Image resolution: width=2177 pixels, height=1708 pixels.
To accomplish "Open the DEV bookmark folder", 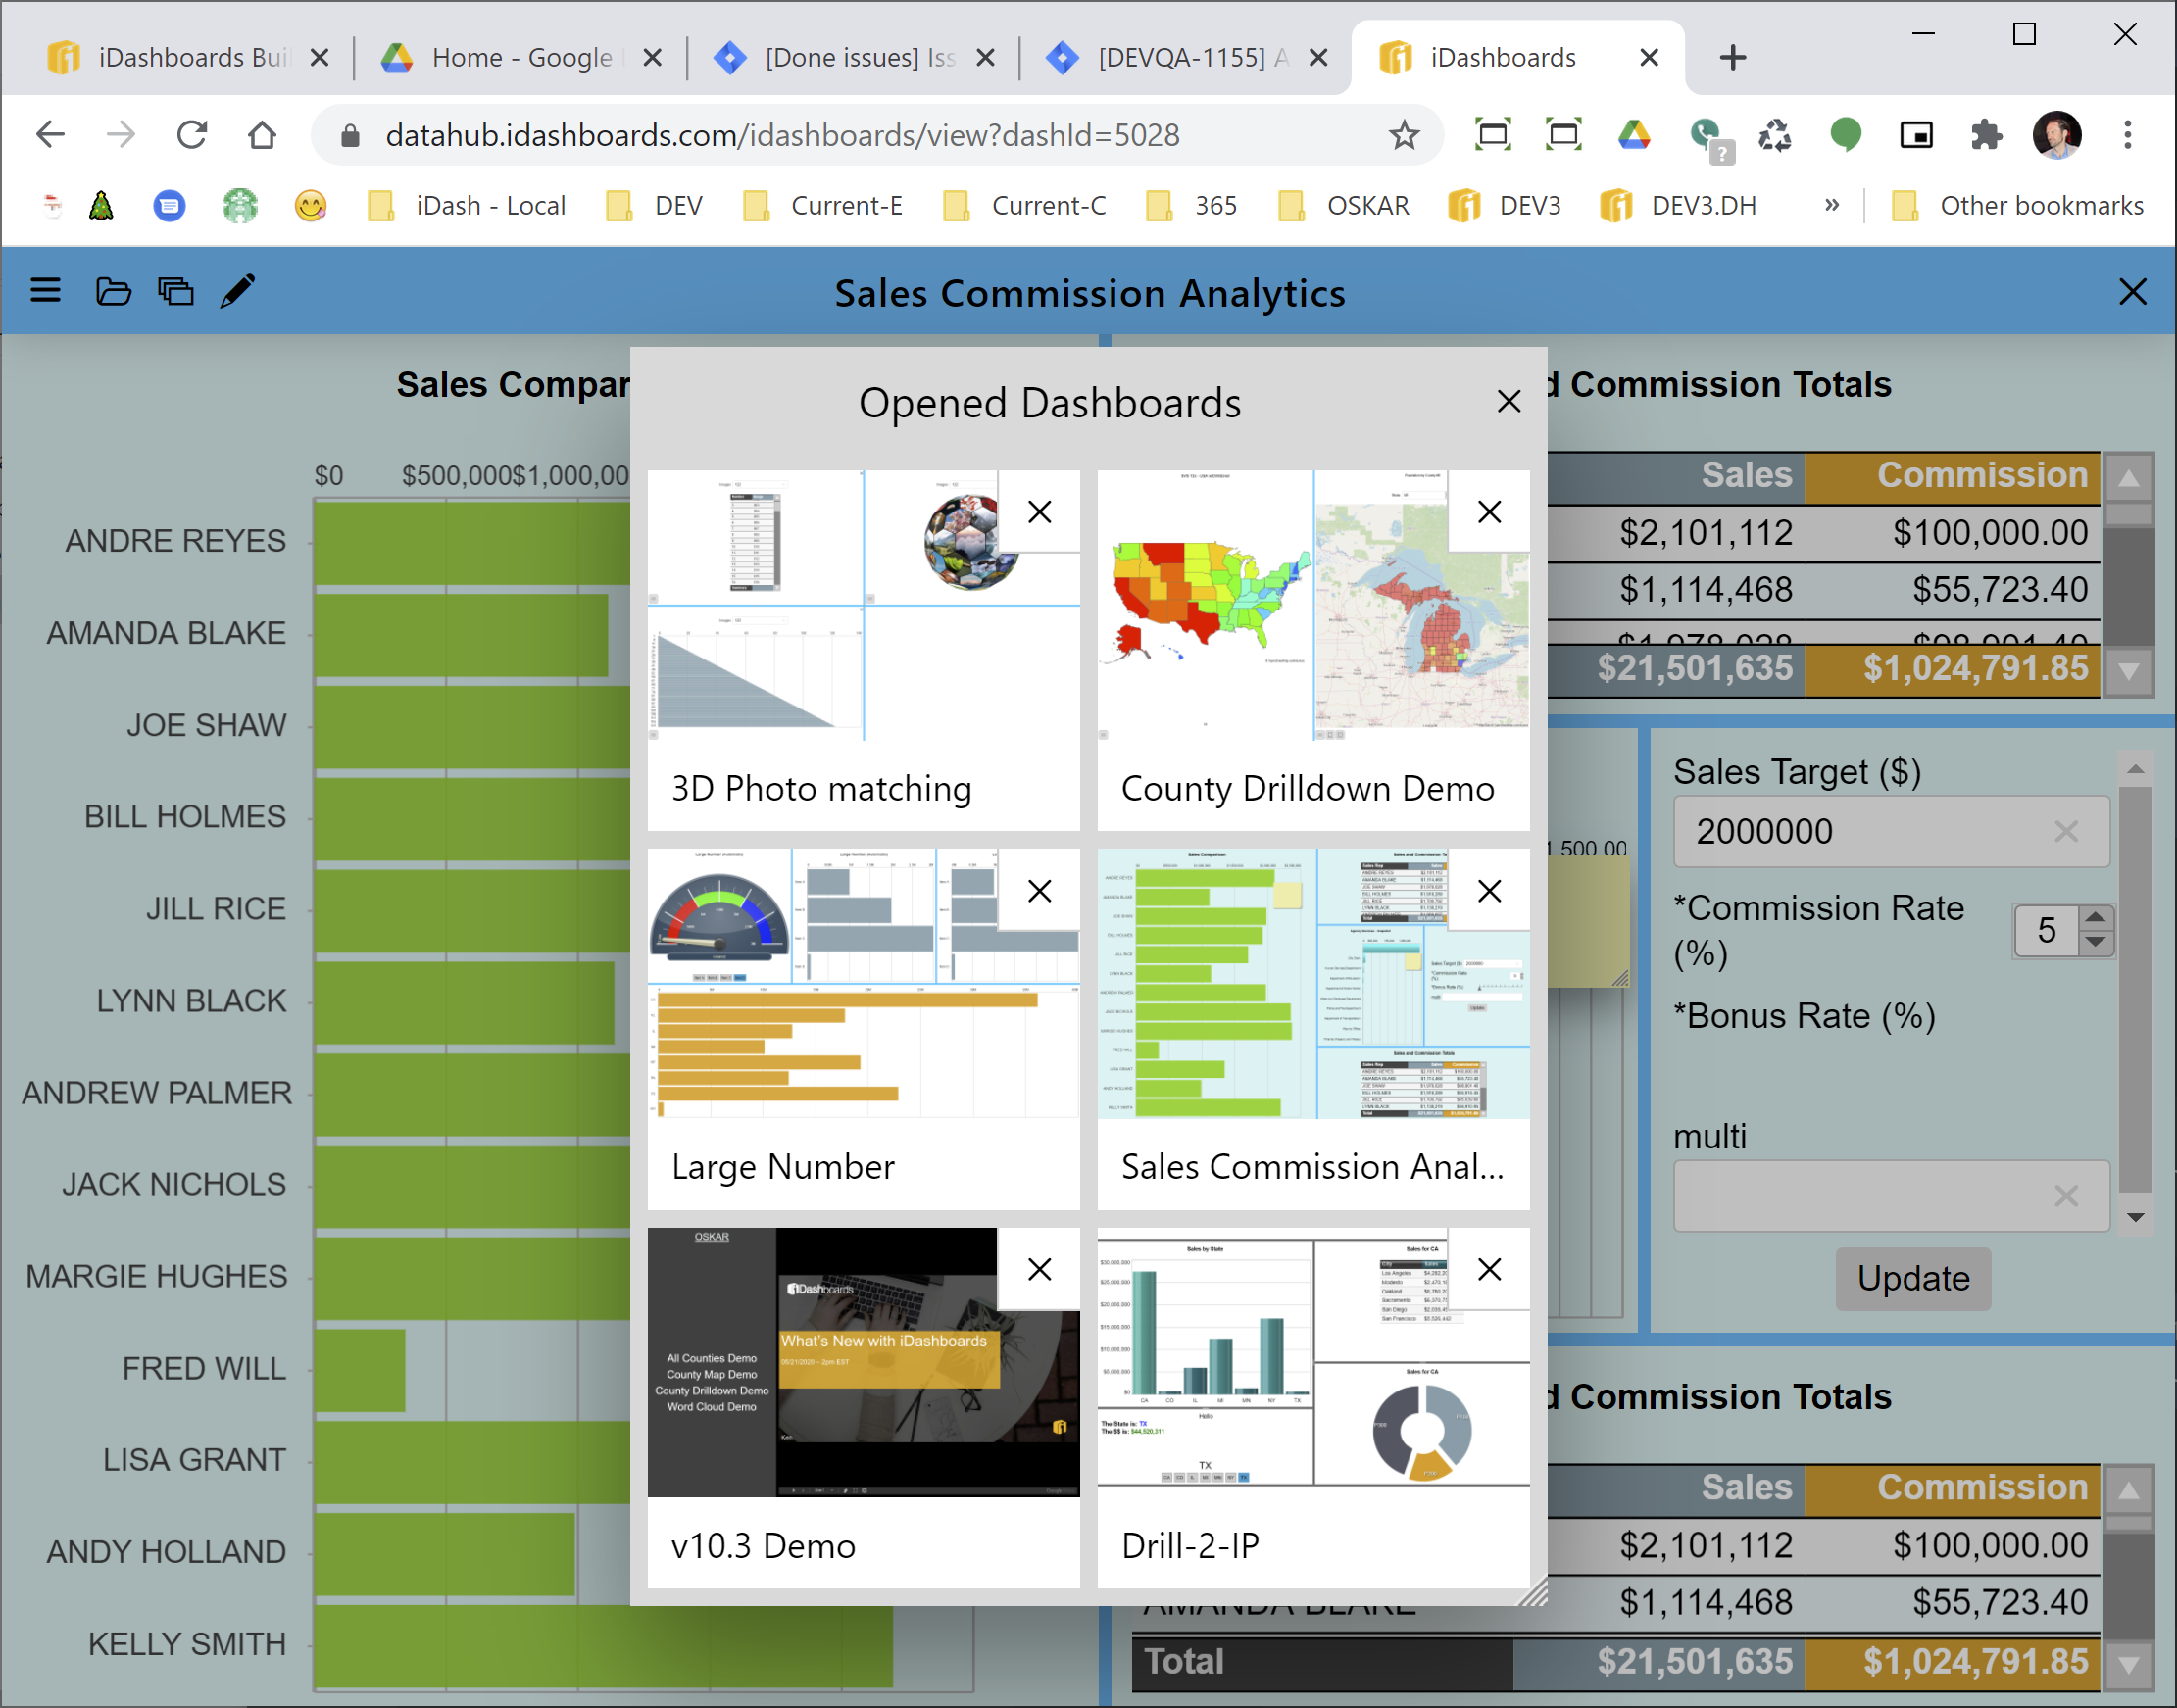I will pyautogui.click(x=655, y=206).
